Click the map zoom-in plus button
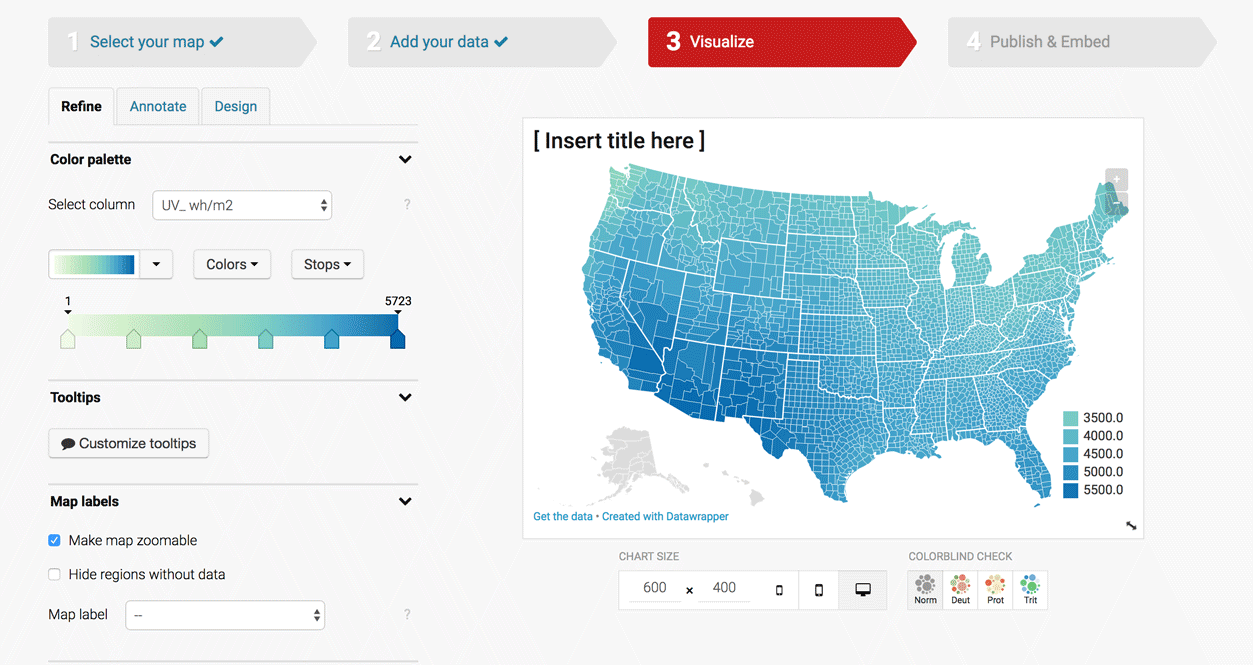Viewport: 1253px width, 665px height. (1117, 180)
